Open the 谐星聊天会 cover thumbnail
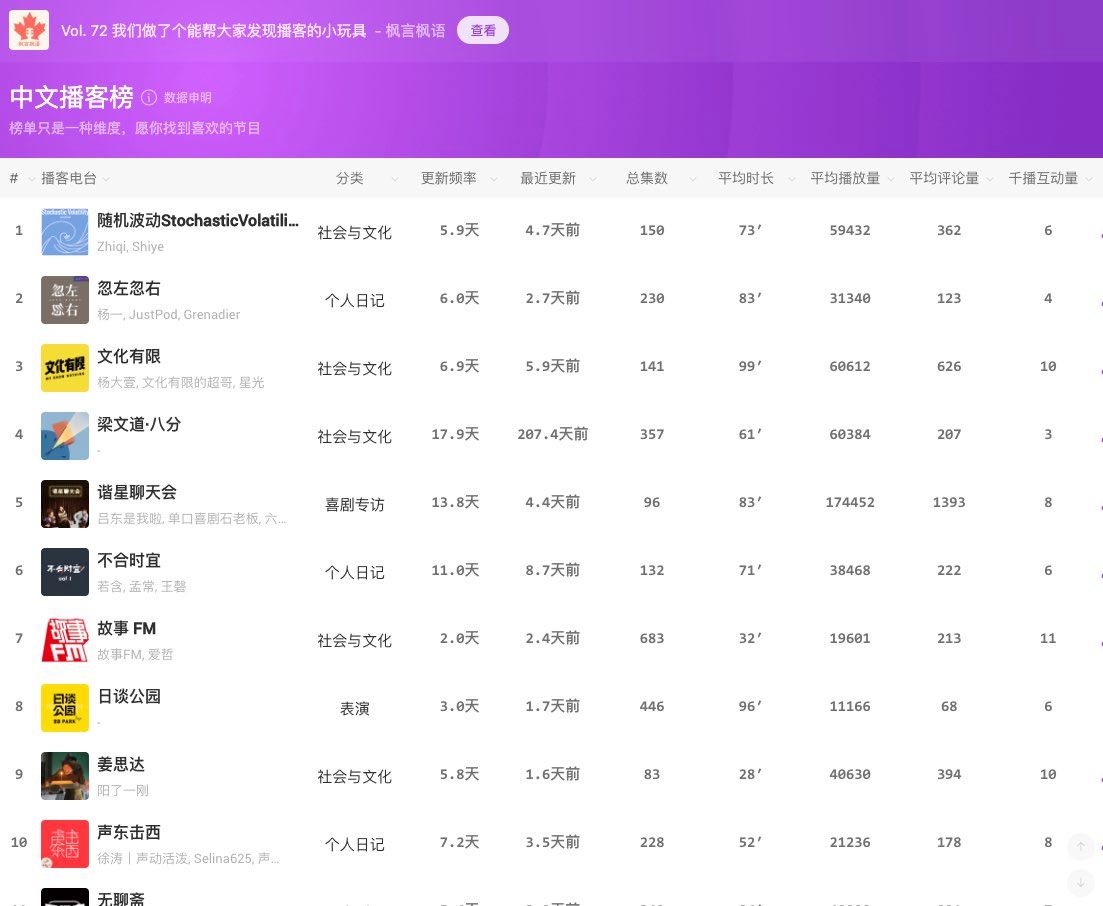The height and width of the screenshot is (906, 1103). [x=65, y=504]
